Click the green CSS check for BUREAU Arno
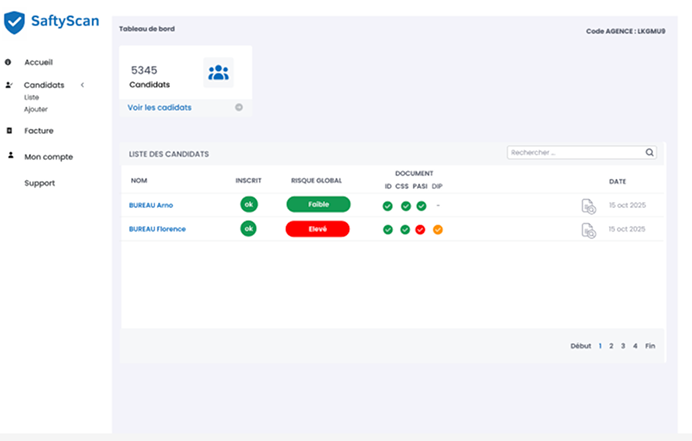 (x=405, y=206)
